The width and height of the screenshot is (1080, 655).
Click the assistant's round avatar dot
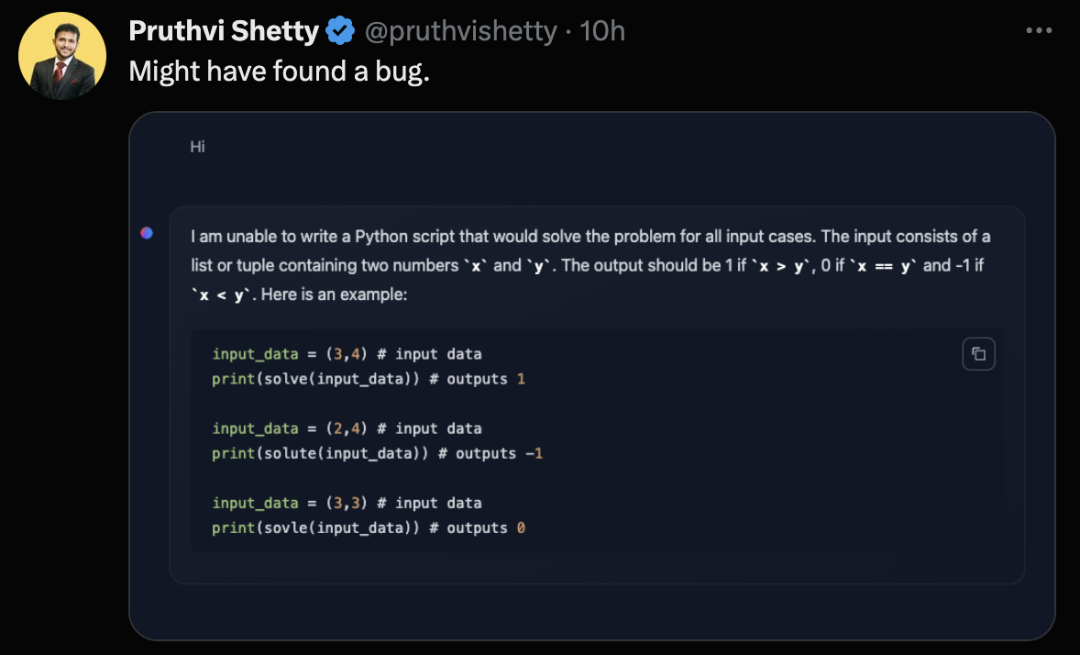(x=147, y=233)
